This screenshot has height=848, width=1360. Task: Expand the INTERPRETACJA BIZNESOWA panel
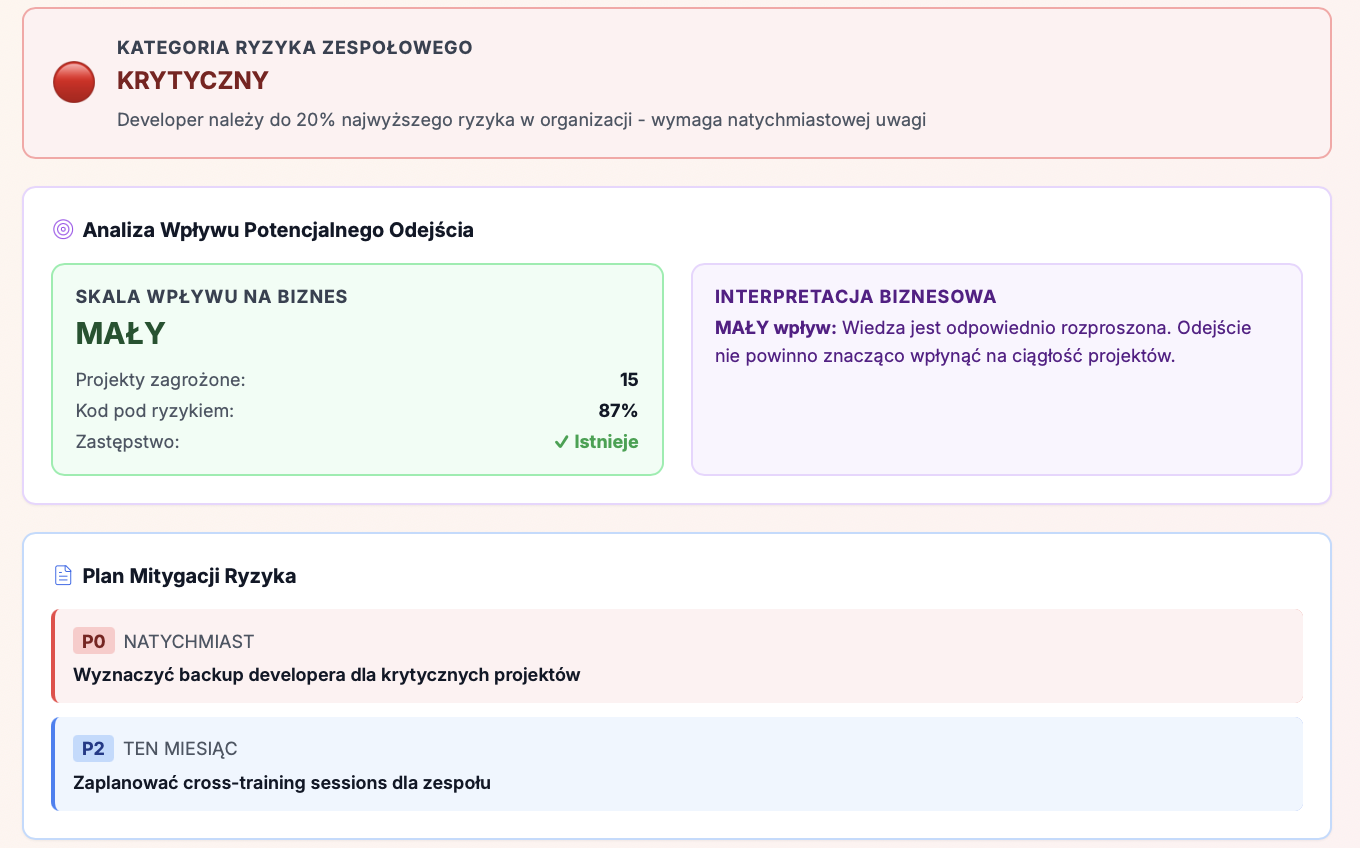coord(996,369)
